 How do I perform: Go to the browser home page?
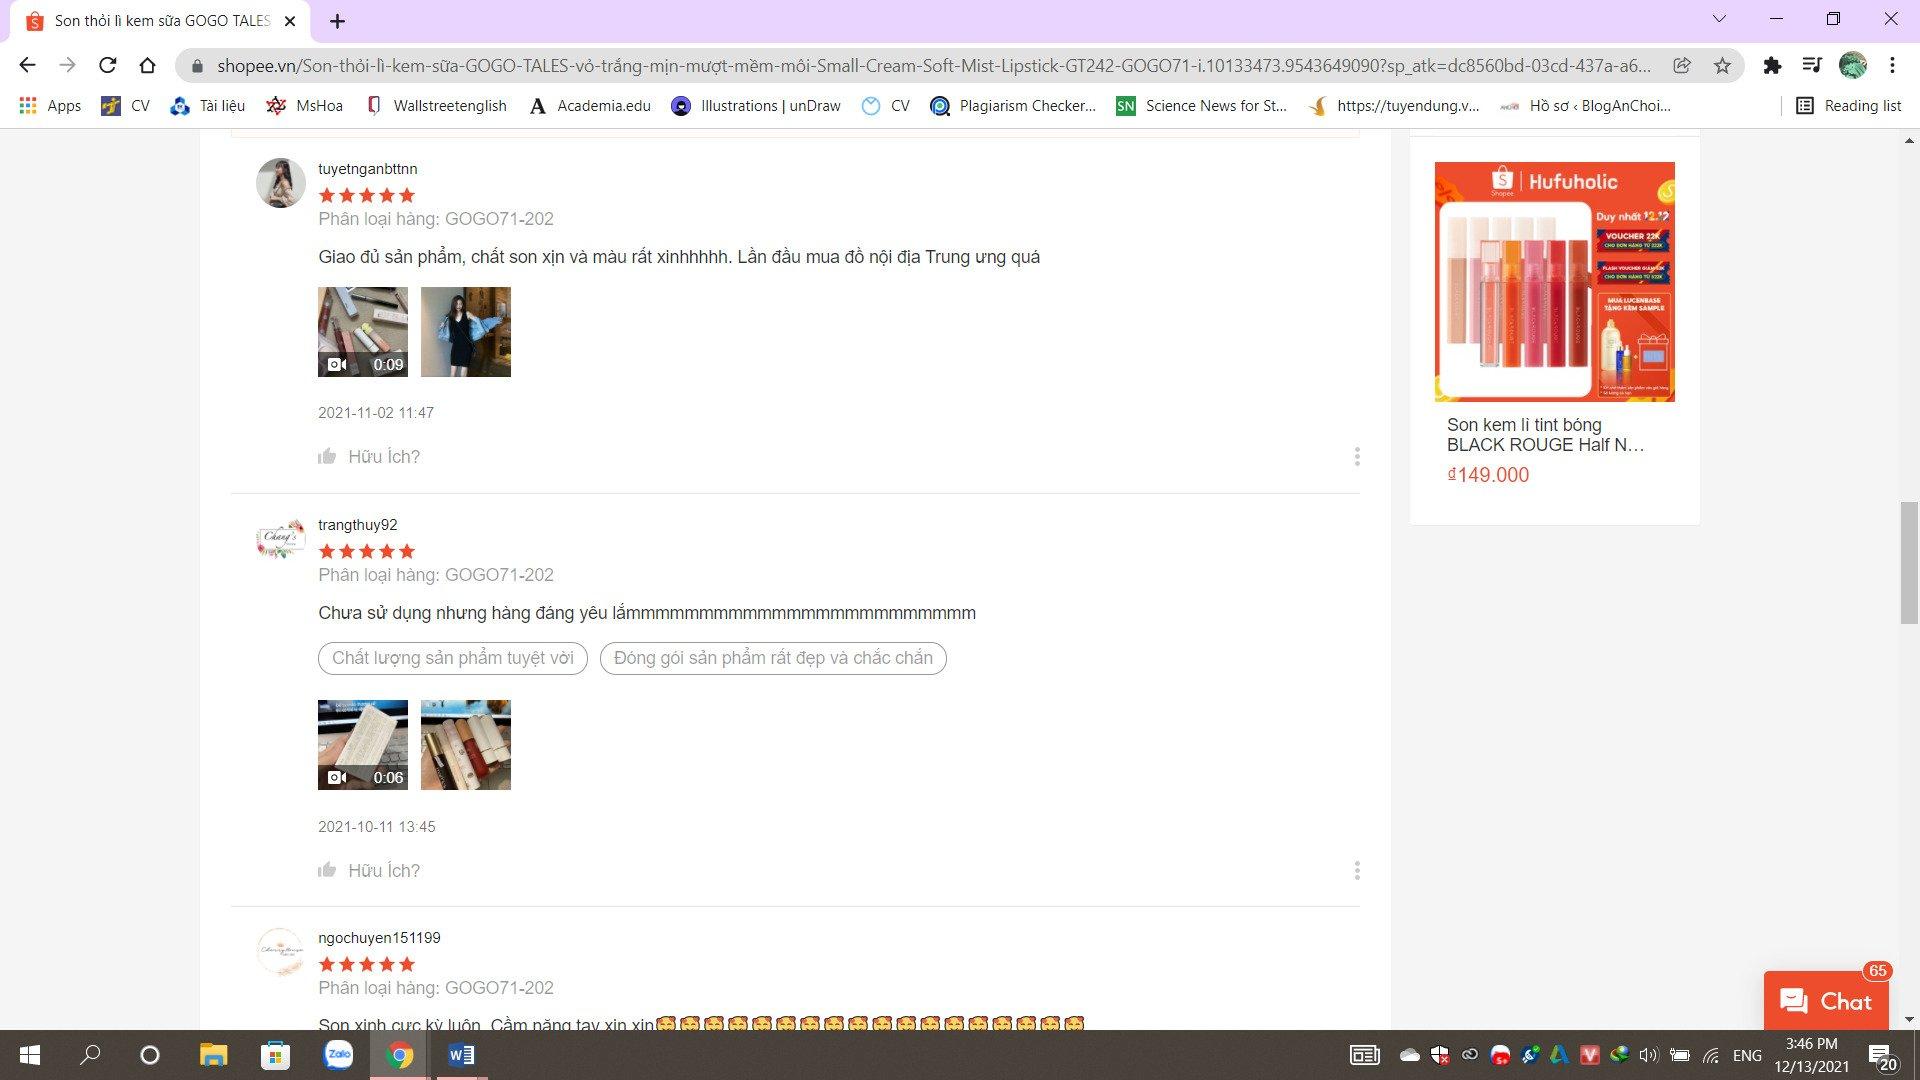coord(148,66)
